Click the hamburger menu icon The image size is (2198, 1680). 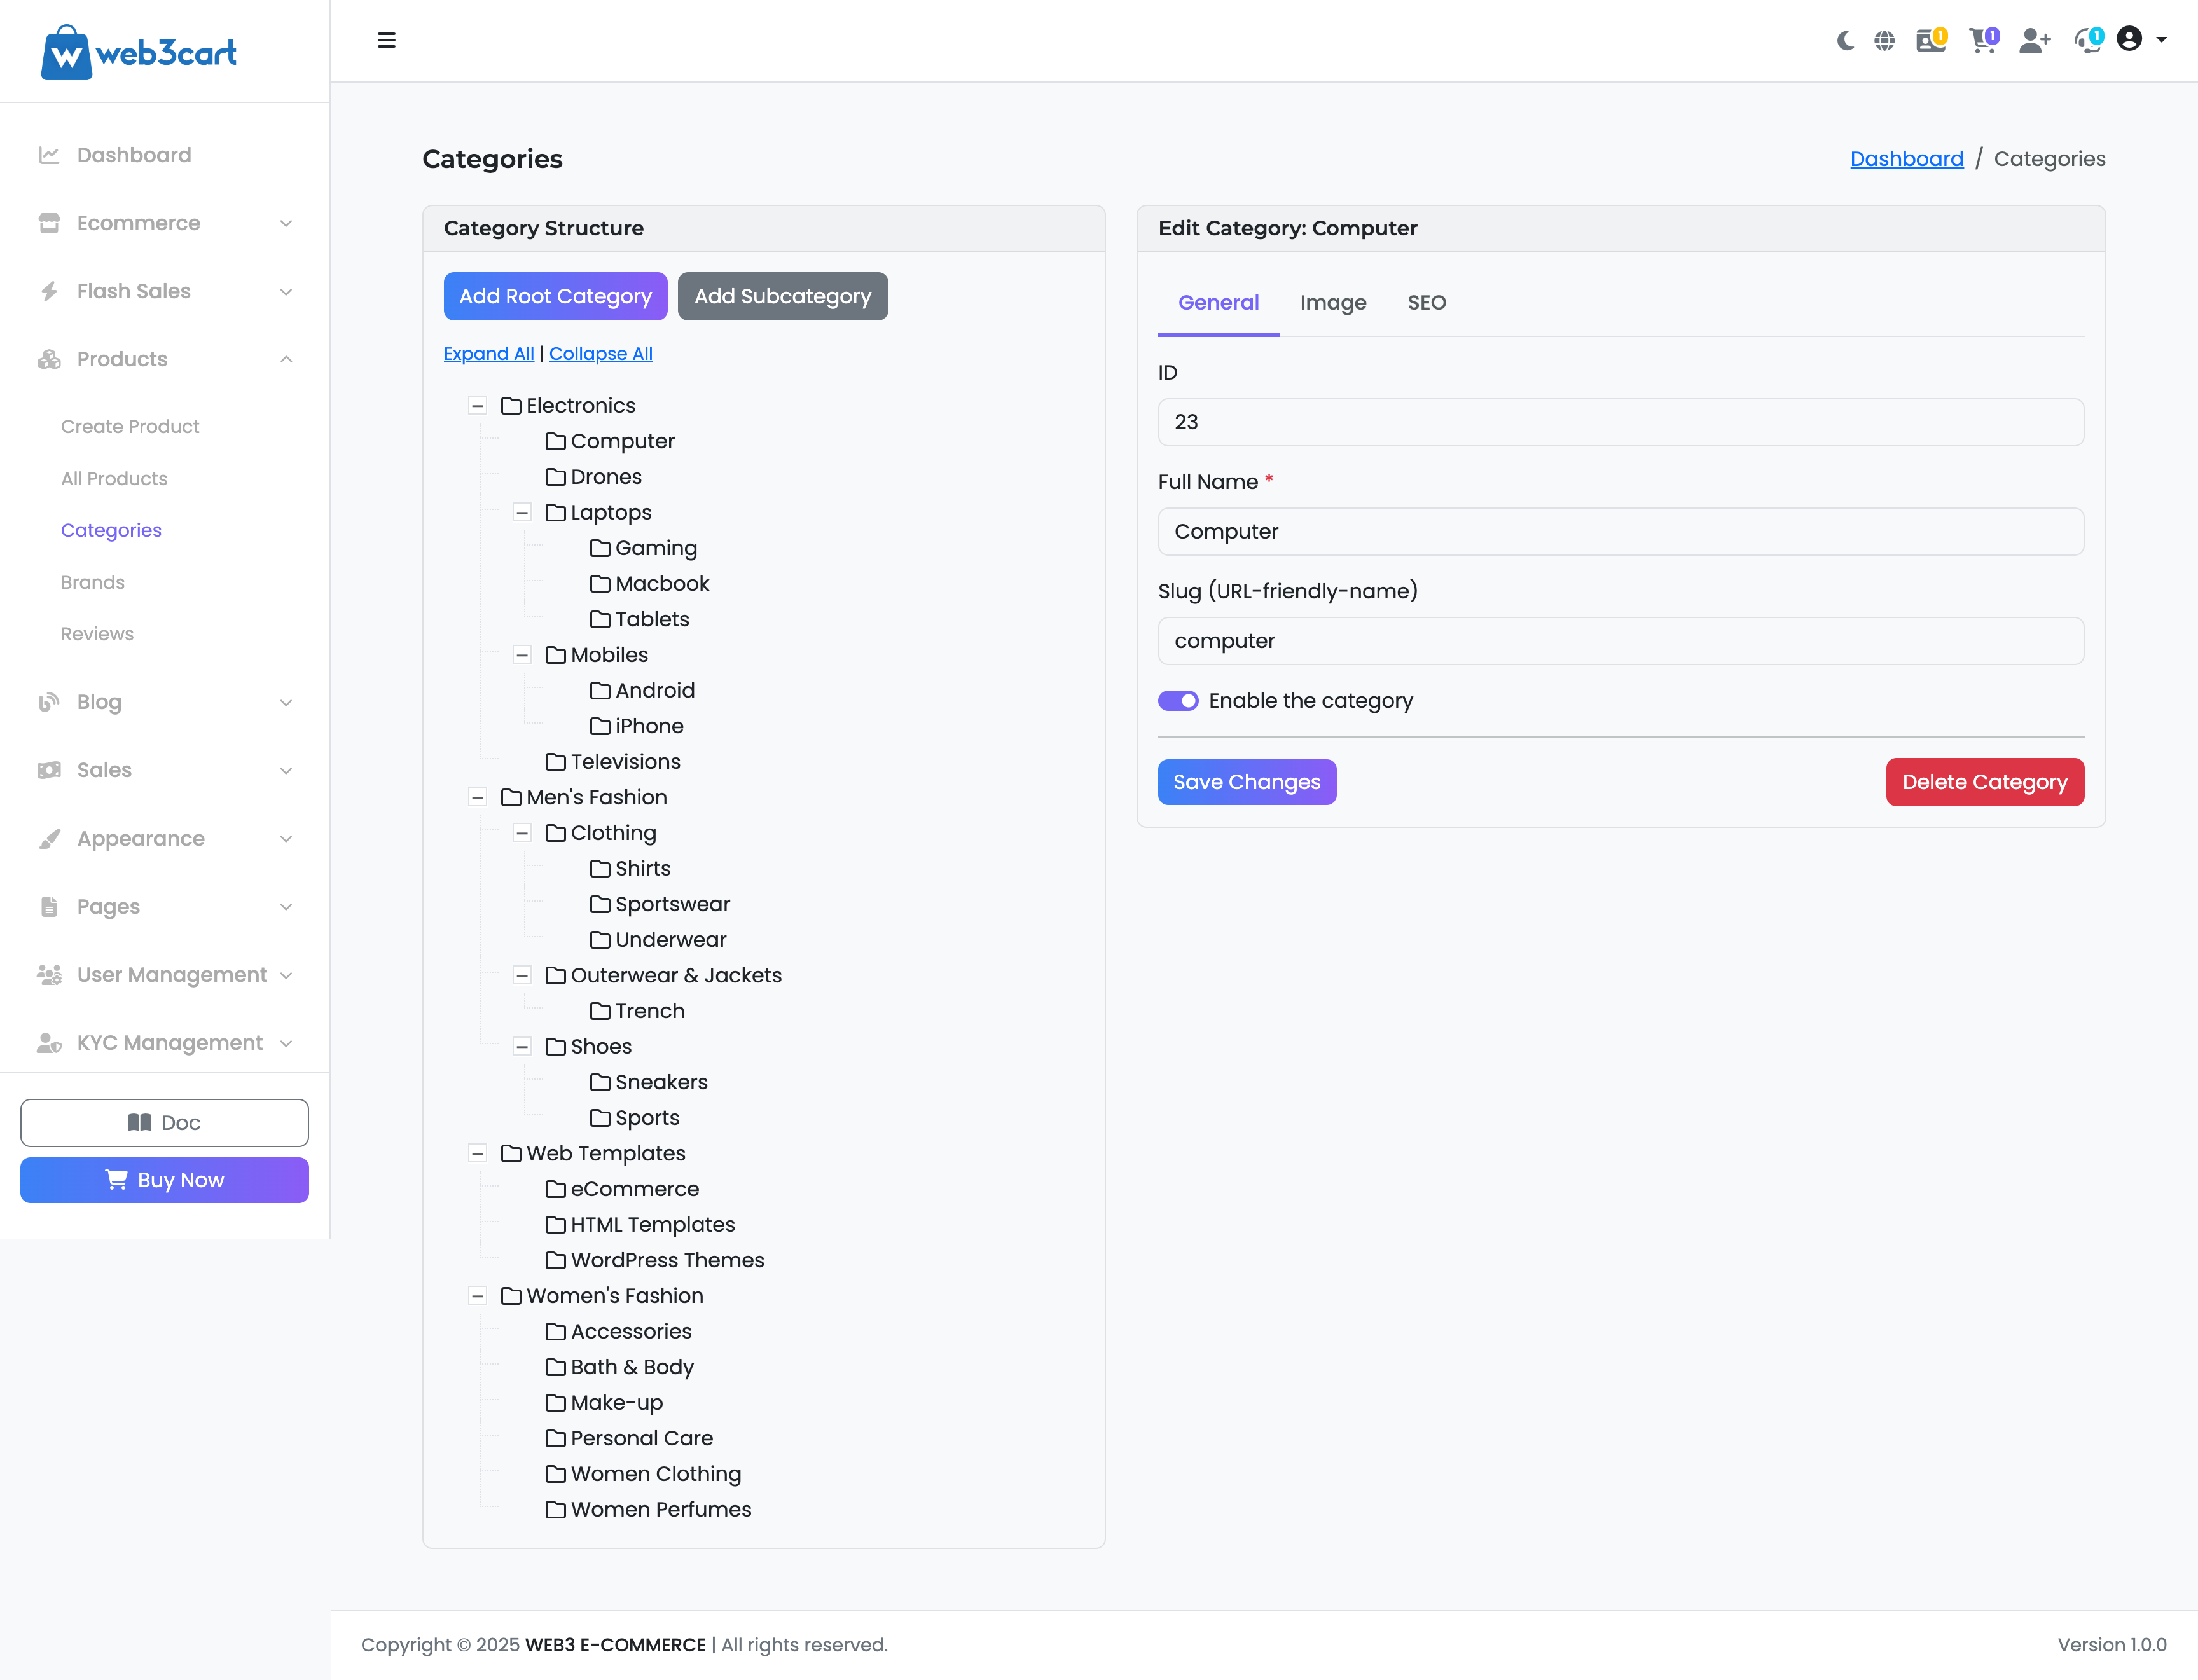tap(387, 41)
